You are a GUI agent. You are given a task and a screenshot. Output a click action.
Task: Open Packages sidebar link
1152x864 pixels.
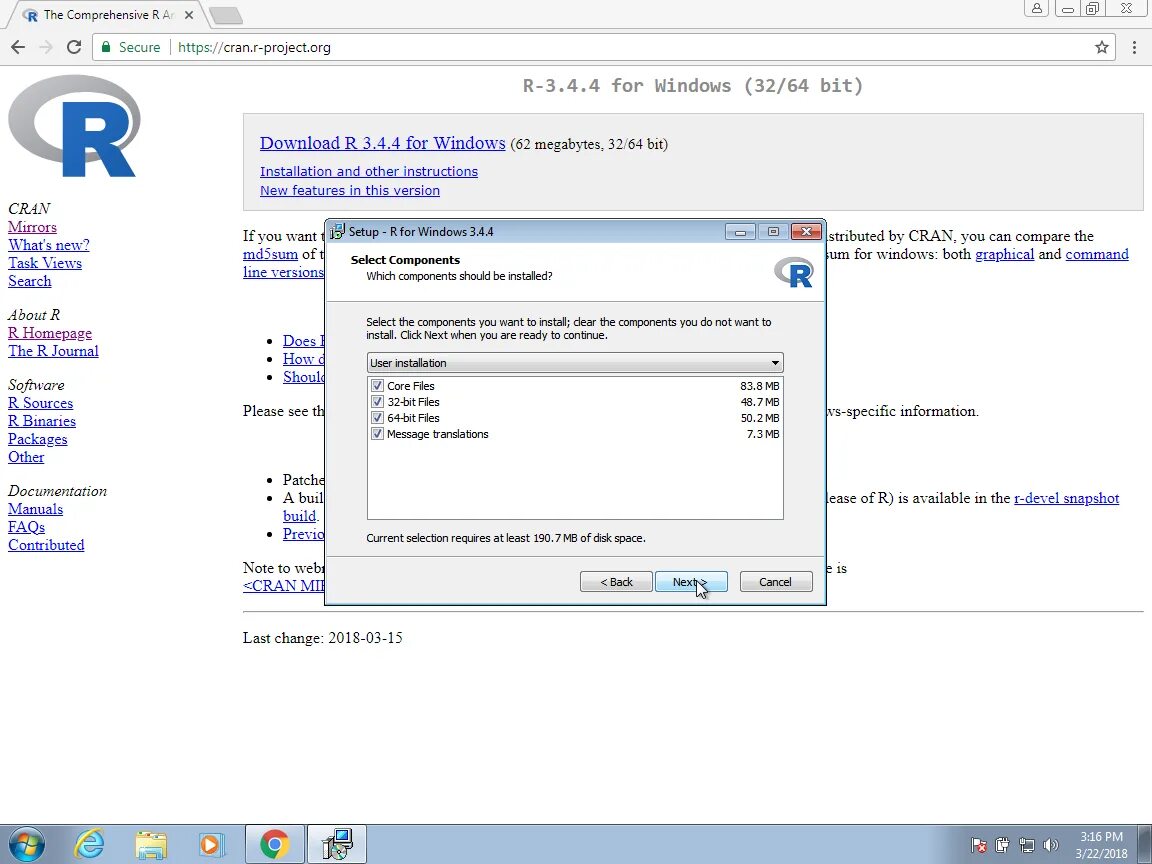pyautogui.click(x=37, y=439)
